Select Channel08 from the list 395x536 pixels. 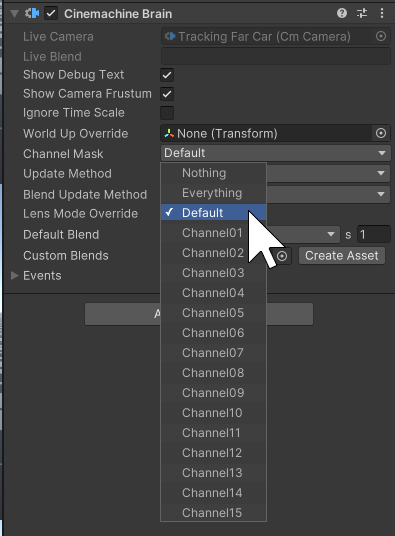pos(214,373)
